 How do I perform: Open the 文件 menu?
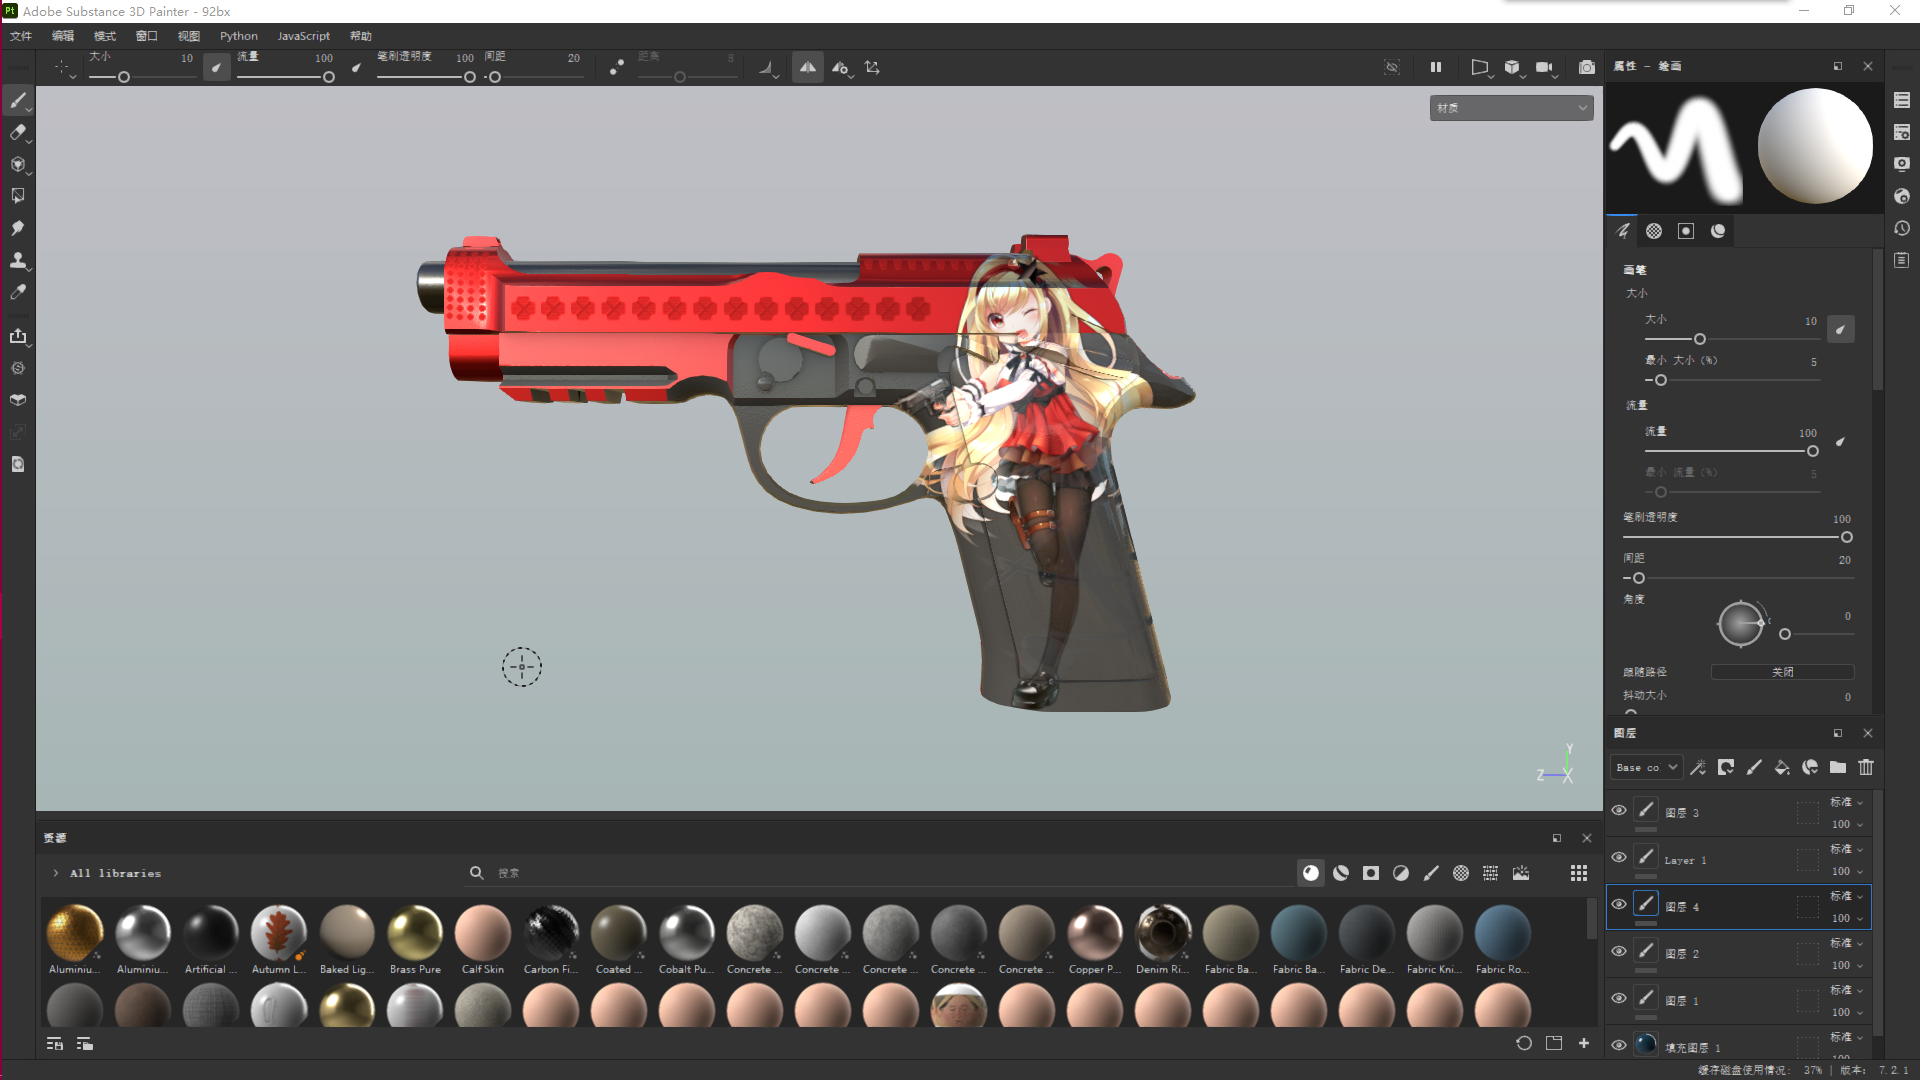tap(21, 36)
